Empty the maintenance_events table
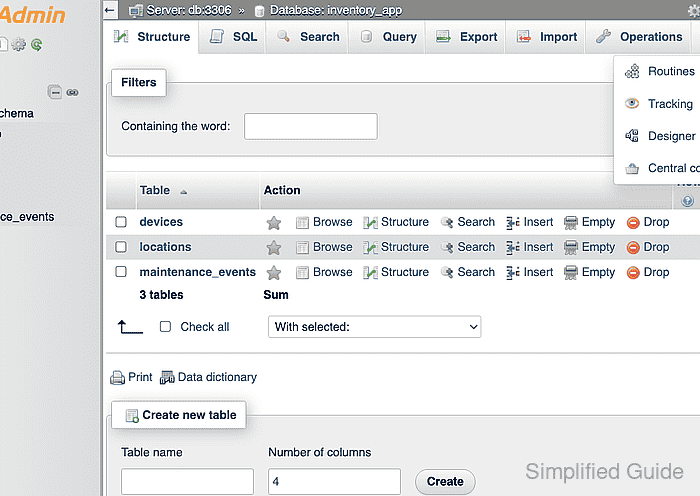 coord(589,272)
